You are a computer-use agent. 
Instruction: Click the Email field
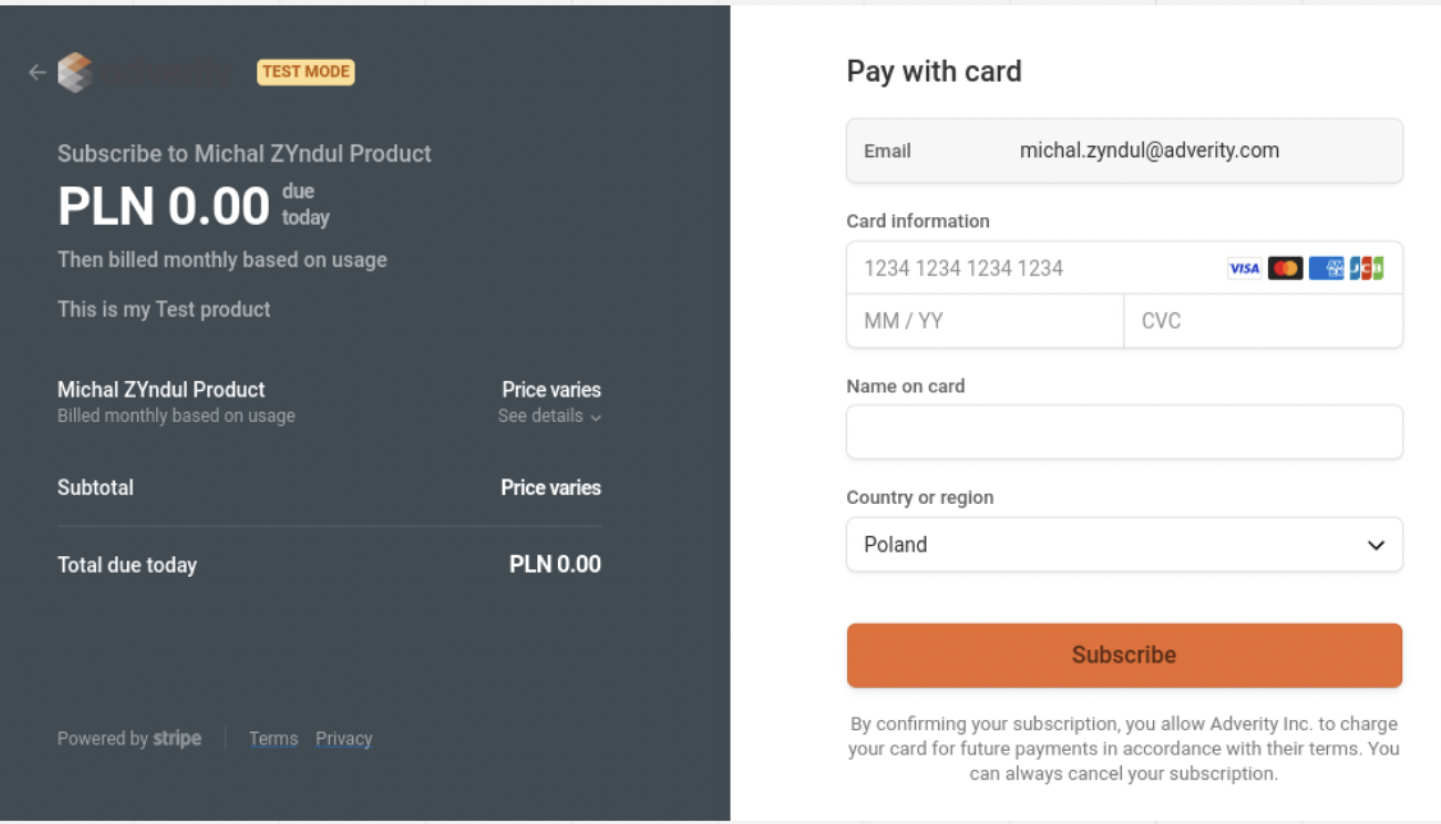(1124, 151)
